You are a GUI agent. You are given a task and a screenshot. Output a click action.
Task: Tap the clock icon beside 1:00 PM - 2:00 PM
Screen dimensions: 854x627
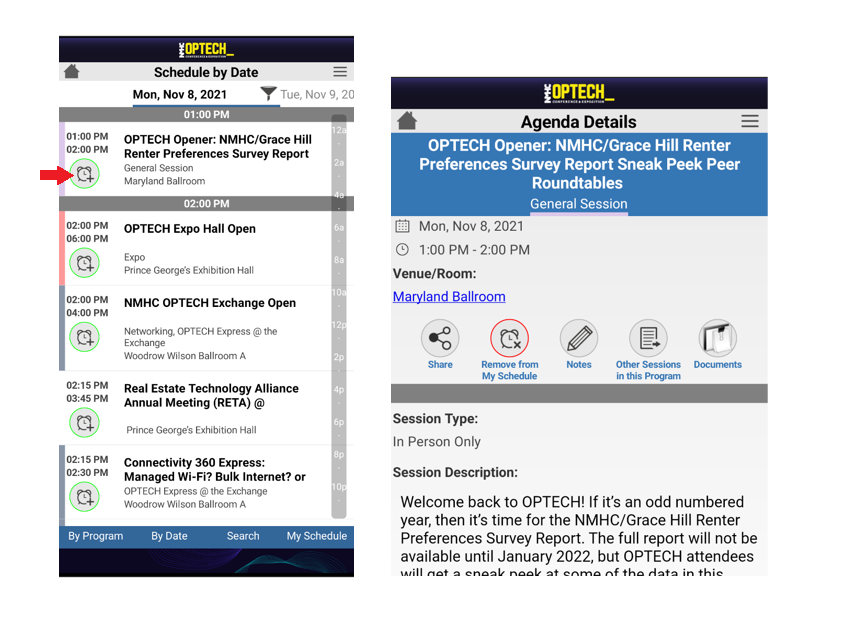pos(402,249)
